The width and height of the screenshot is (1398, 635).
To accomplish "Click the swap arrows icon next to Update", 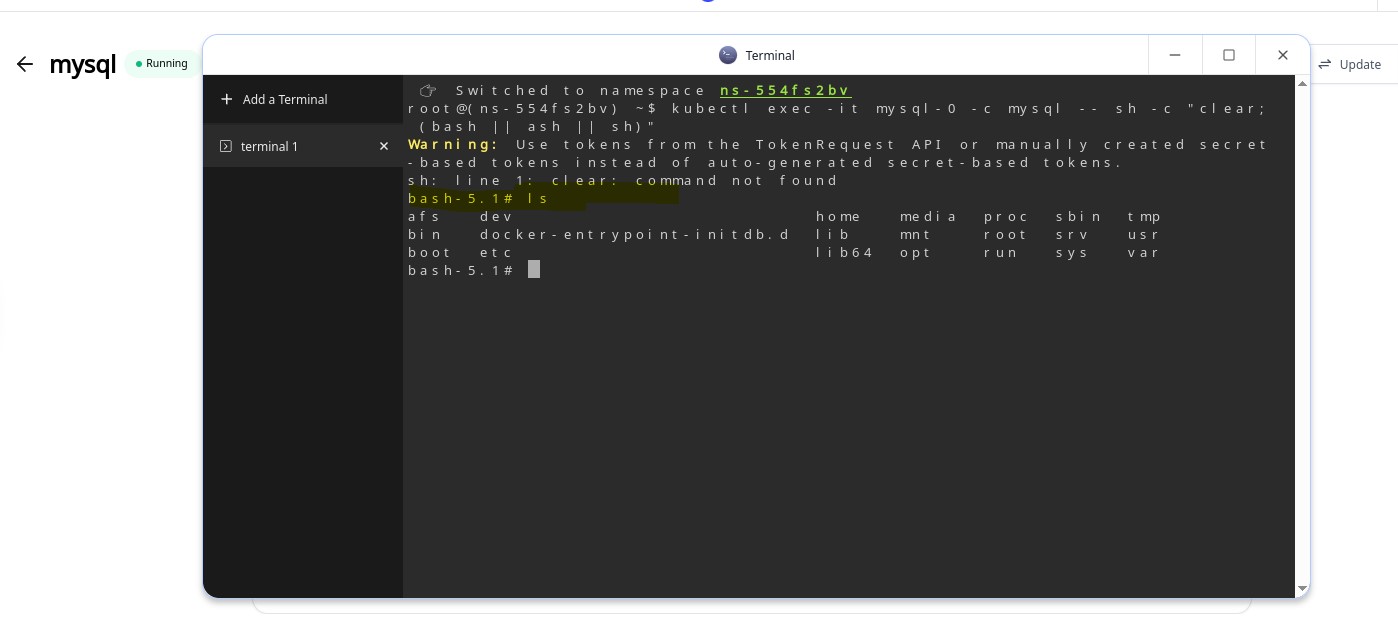I will (1325, 64).
